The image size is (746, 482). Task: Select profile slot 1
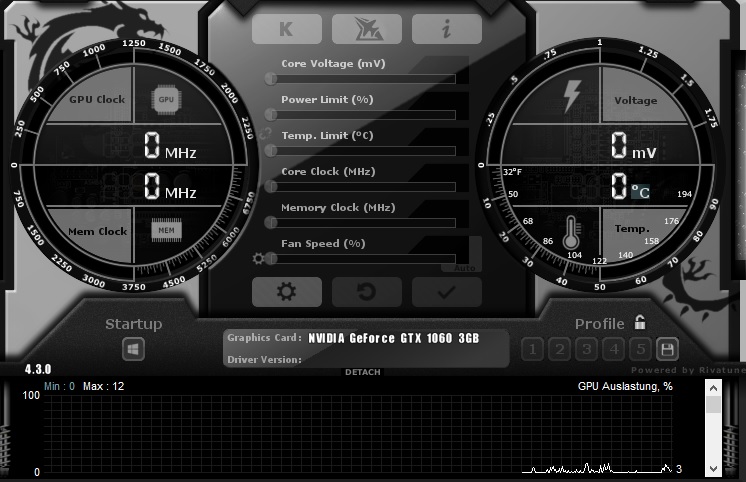click(532, 350)
